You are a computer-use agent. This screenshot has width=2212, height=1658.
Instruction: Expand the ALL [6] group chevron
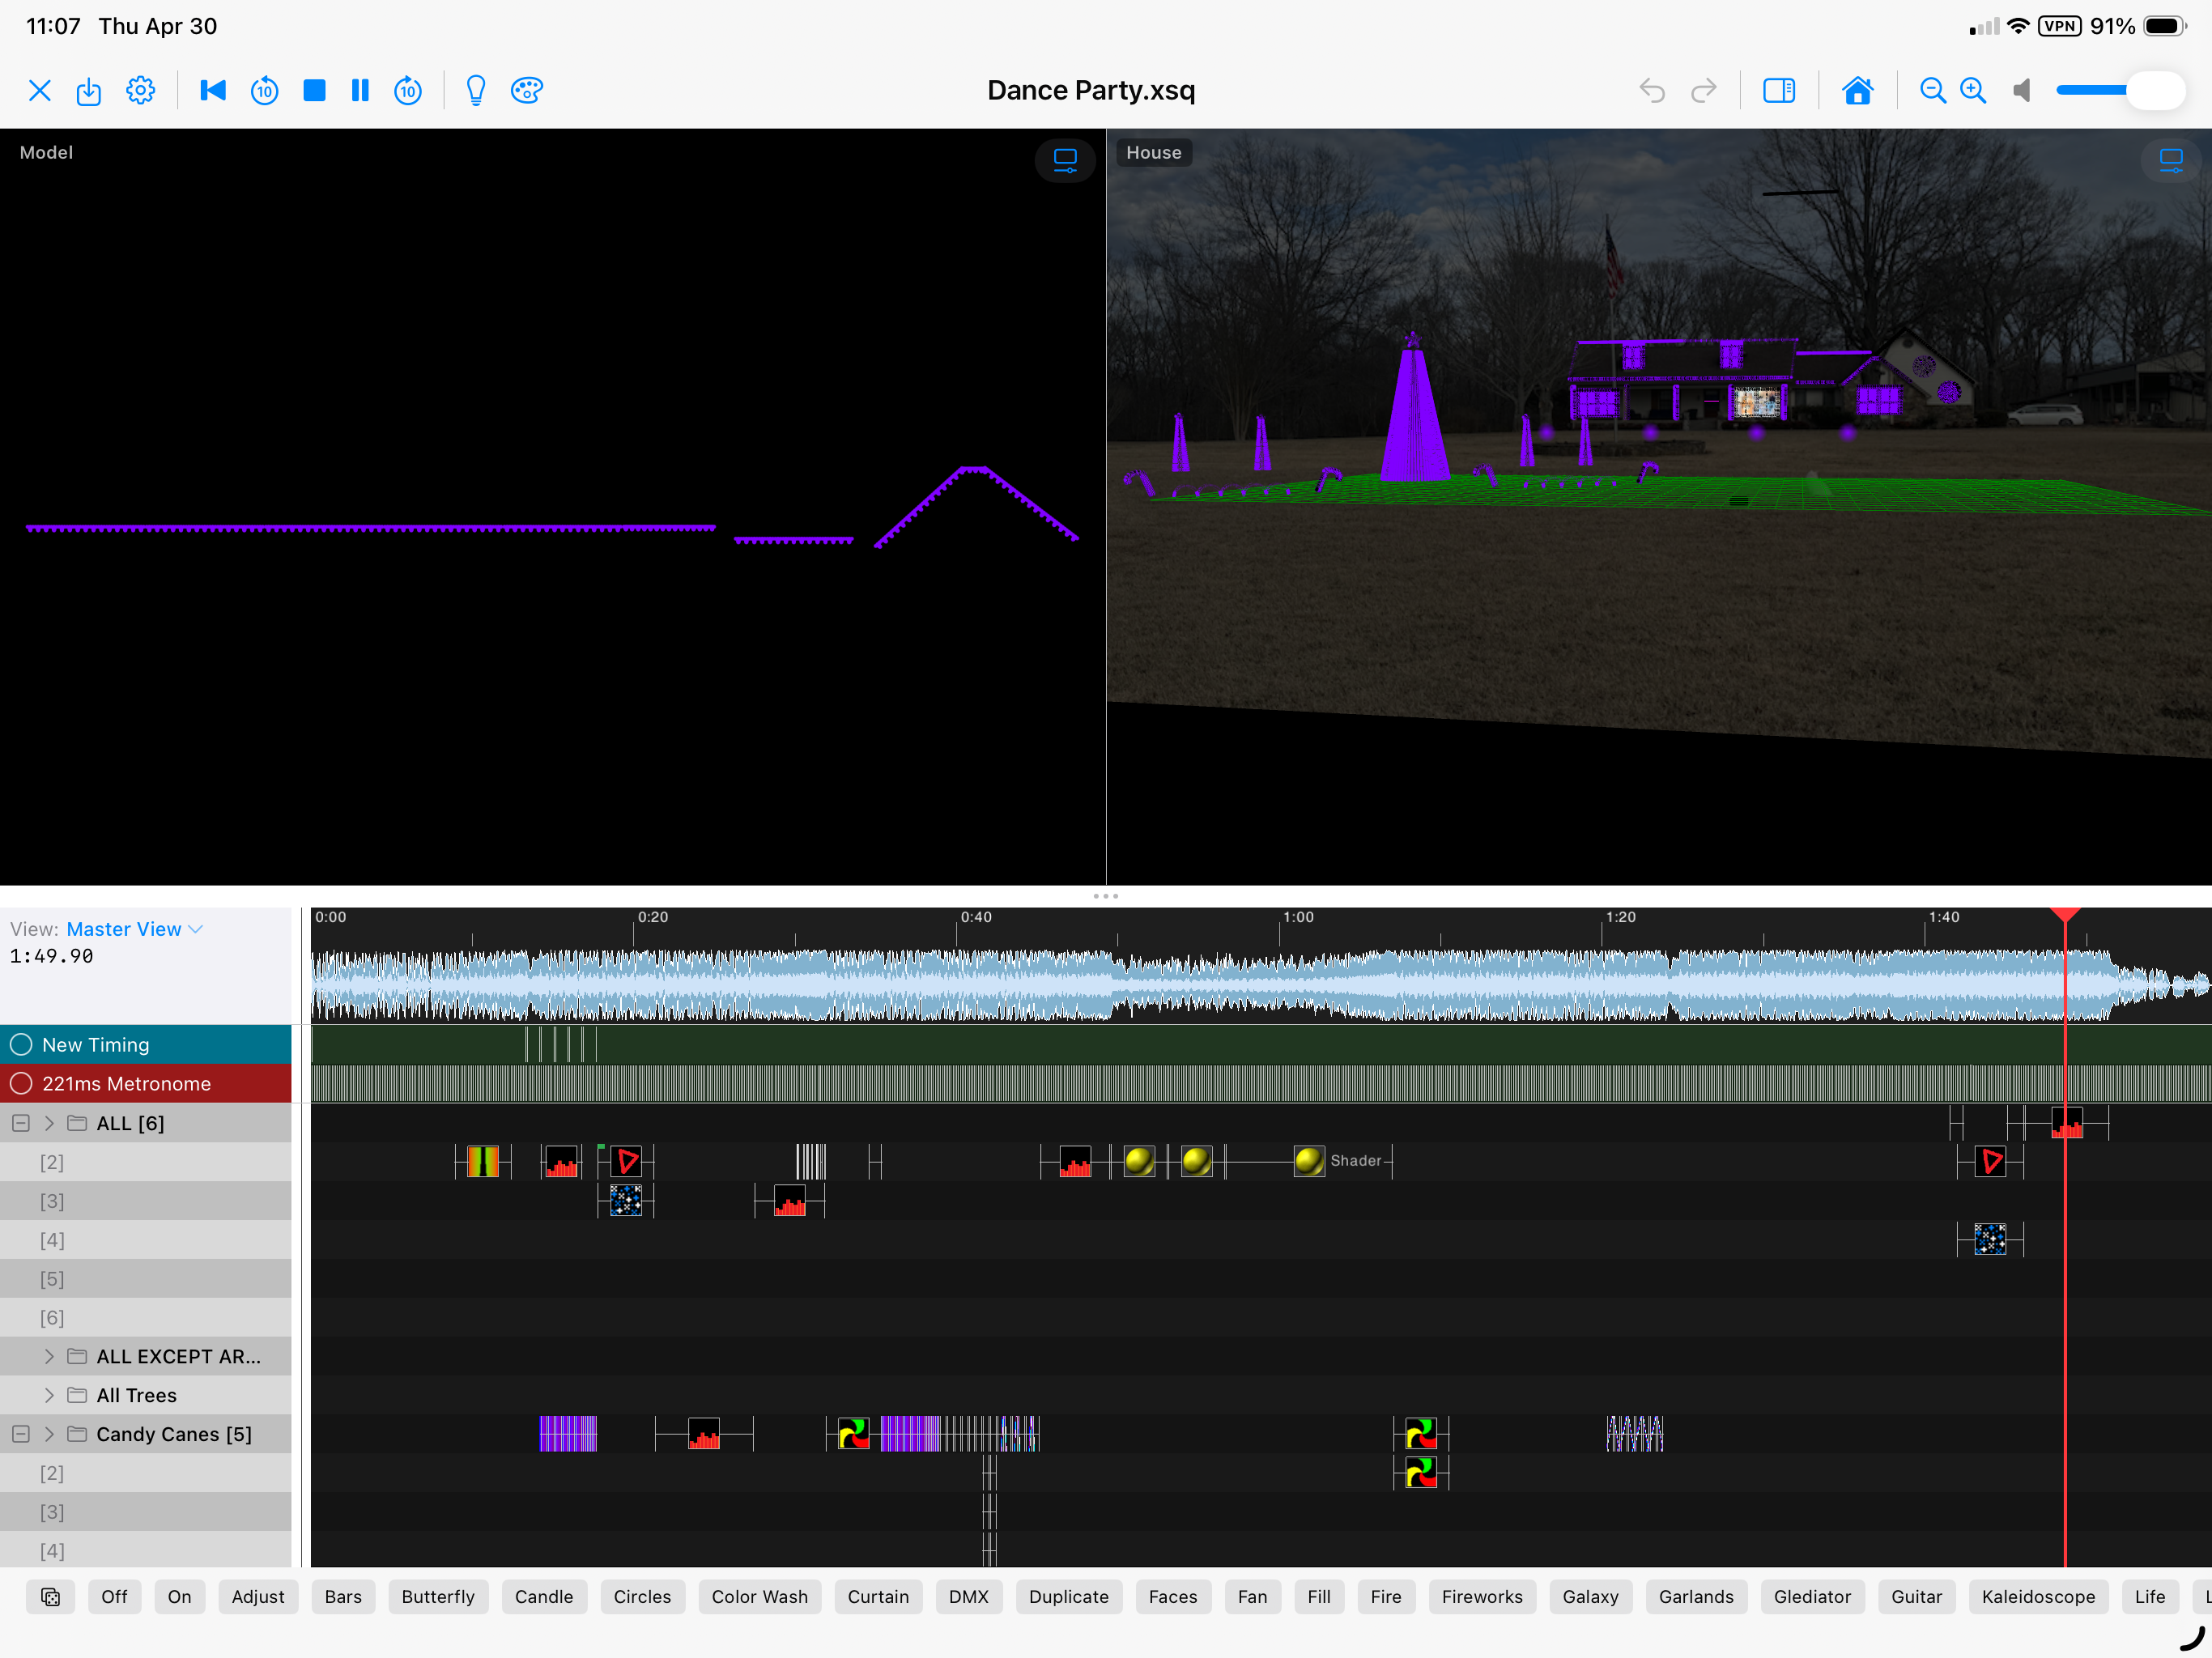[49, 1123]
